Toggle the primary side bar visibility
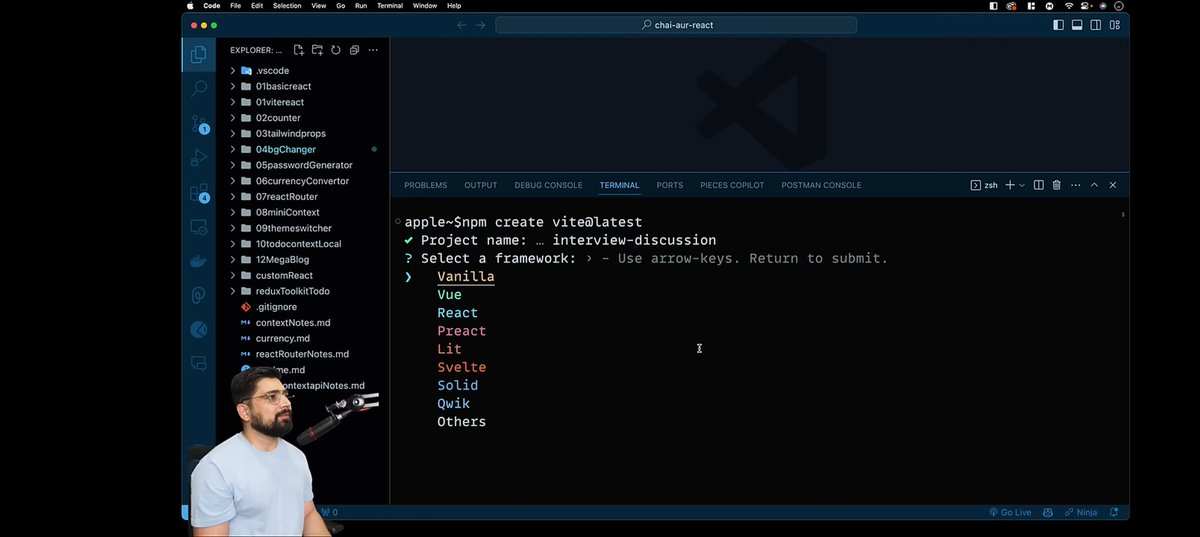Image resolution: width=1200 pixels, height=537 pixels. click(1059, 25)
